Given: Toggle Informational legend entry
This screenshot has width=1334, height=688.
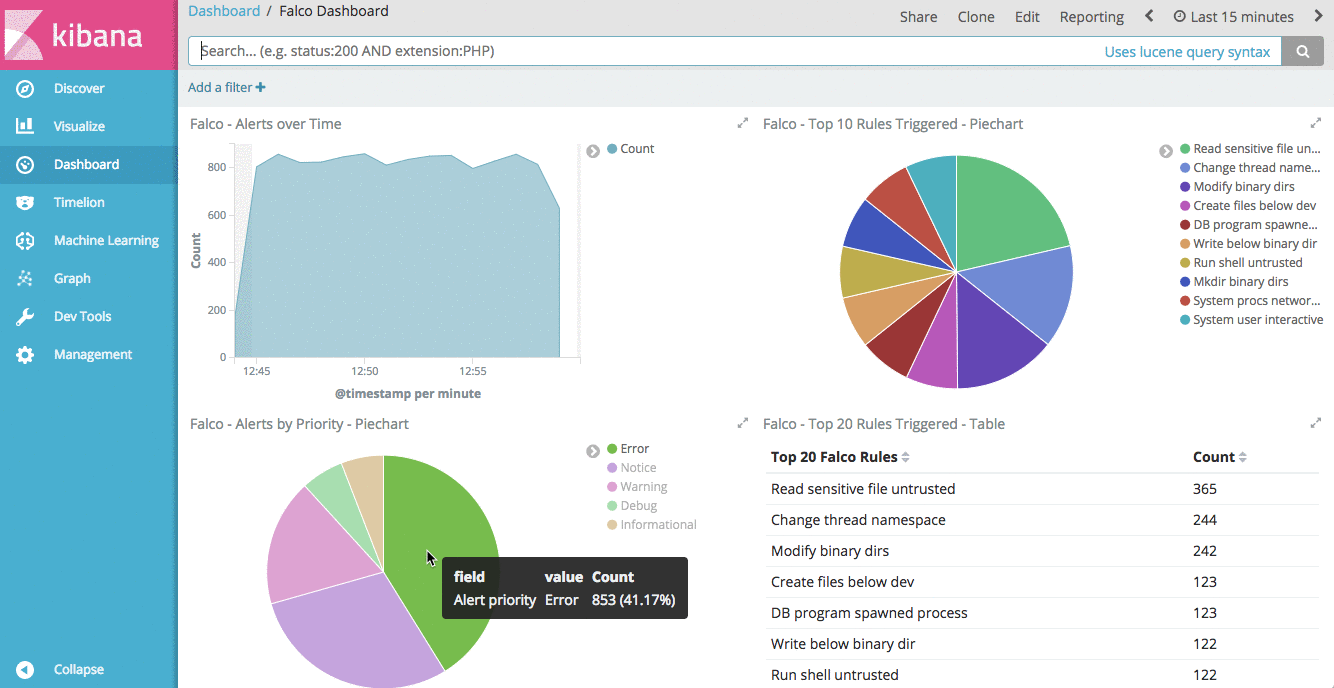Looking at the screenshot, I should pyautogui.click(x=652, y=525).
